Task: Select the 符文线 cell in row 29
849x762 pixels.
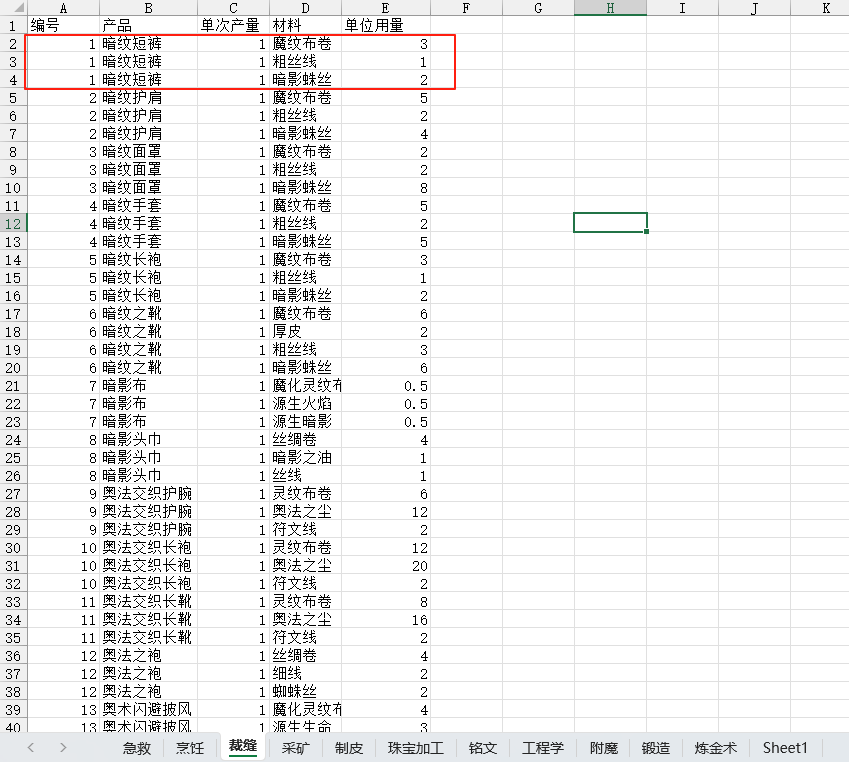Action: point(305,530)
